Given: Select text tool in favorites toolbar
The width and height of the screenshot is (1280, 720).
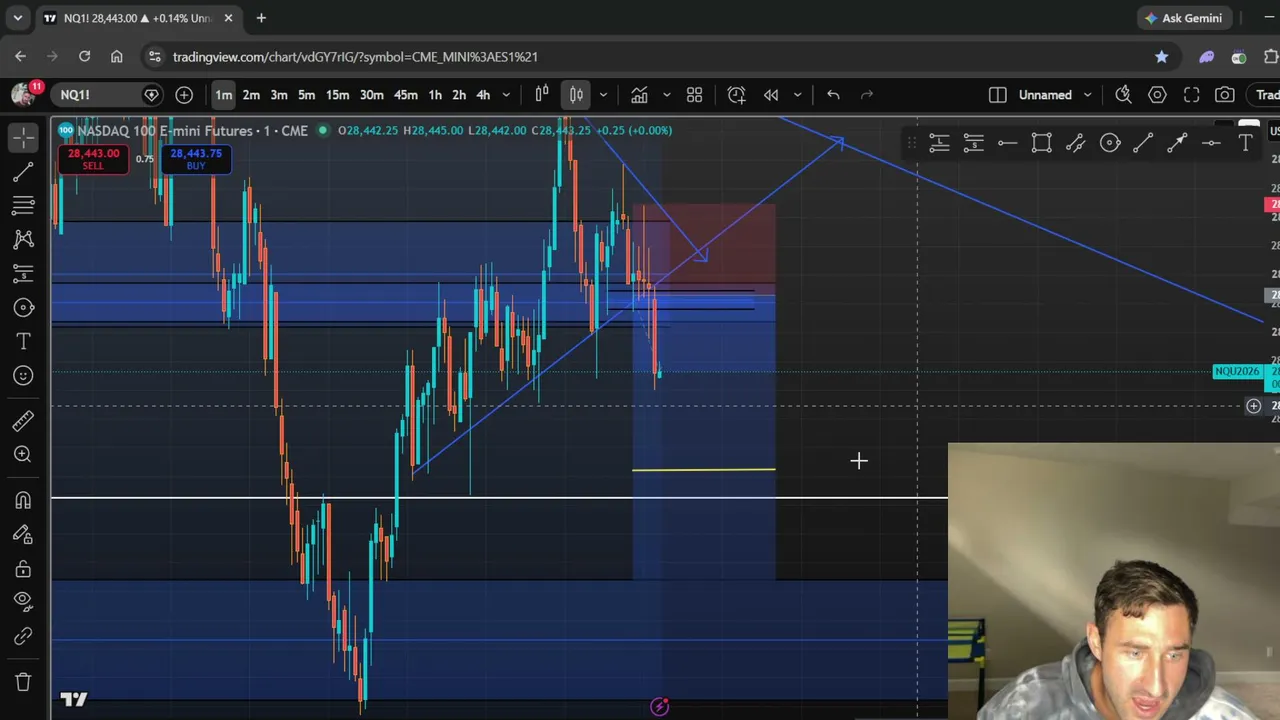Looking at the screenshot, I should coord(1245,143).
